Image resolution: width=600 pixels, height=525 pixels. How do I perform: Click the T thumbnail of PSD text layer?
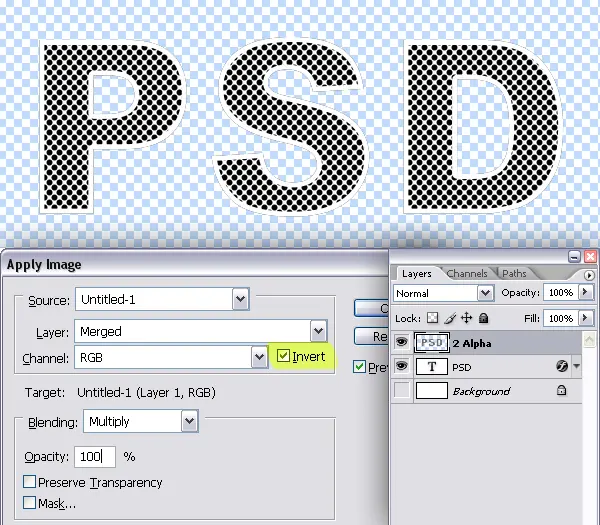click(432, 367)
